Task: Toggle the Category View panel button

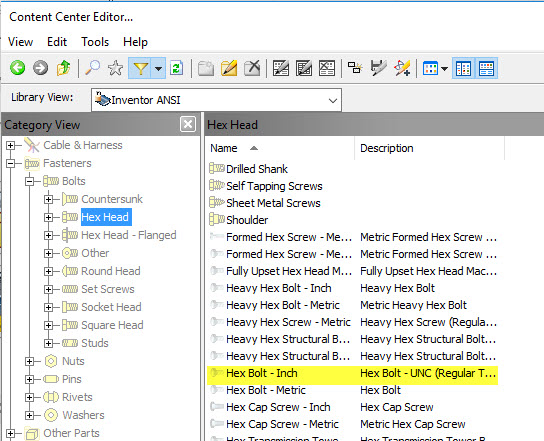Action: [464, 68]
